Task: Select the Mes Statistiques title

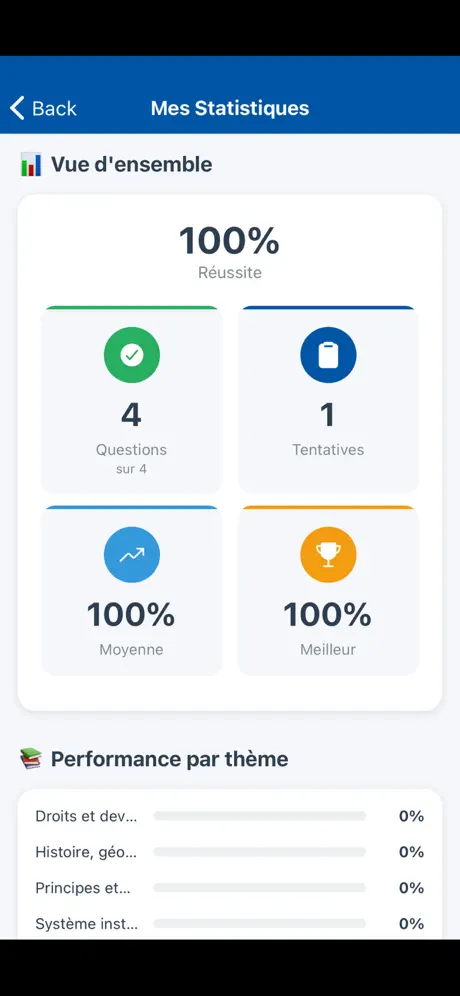Action: pos(230,108)
